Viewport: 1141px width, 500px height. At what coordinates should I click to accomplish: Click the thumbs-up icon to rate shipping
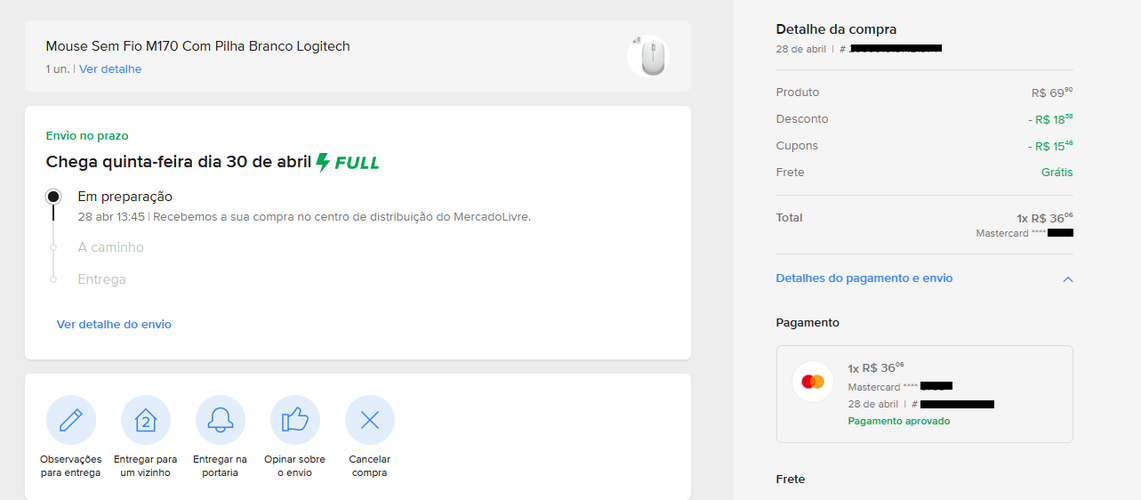click(x=295, y=420)
